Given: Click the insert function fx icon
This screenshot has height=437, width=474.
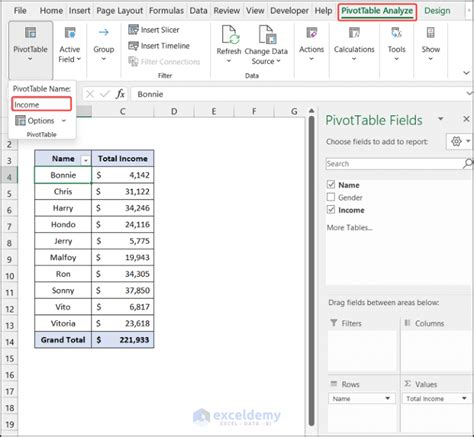Looking at the screenshot, I should pyautogui.click(x=120, y=94).
